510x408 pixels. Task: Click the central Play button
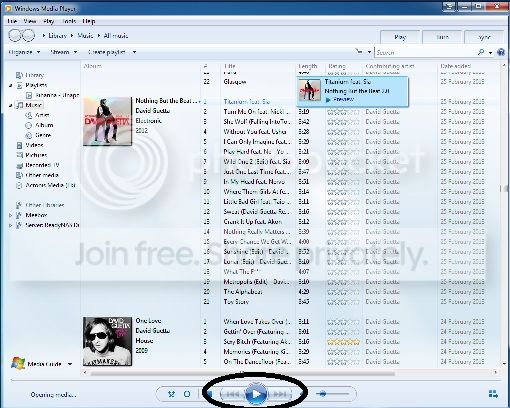point(256,394)
